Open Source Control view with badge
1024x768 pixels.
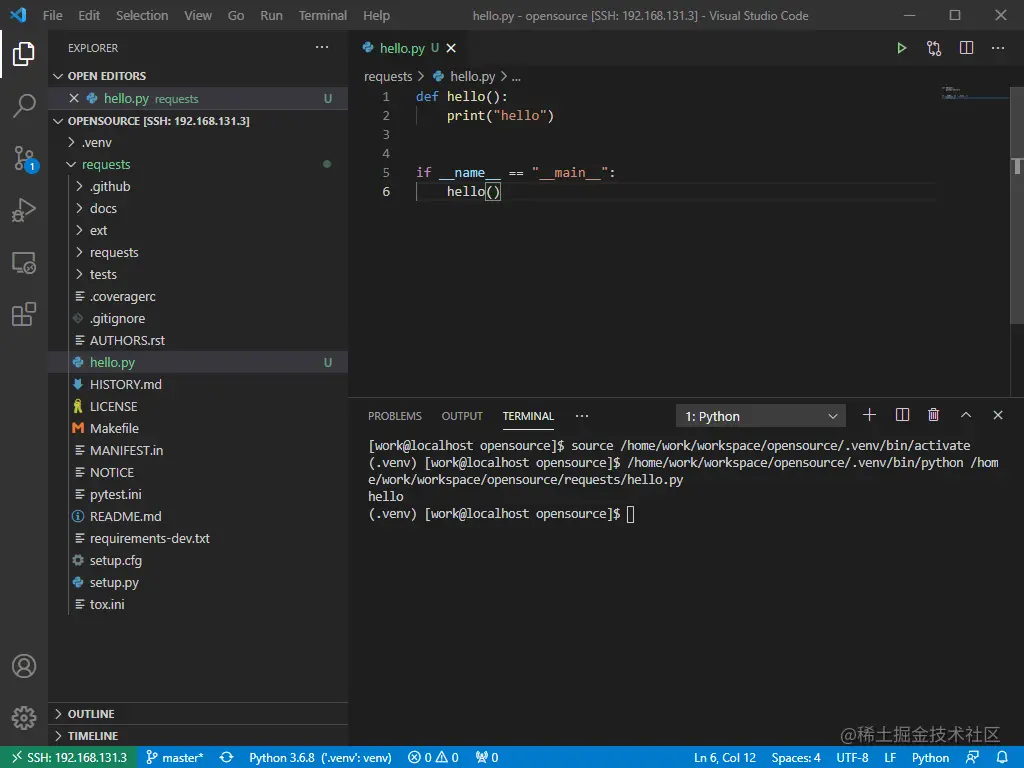tap(25, 159)
